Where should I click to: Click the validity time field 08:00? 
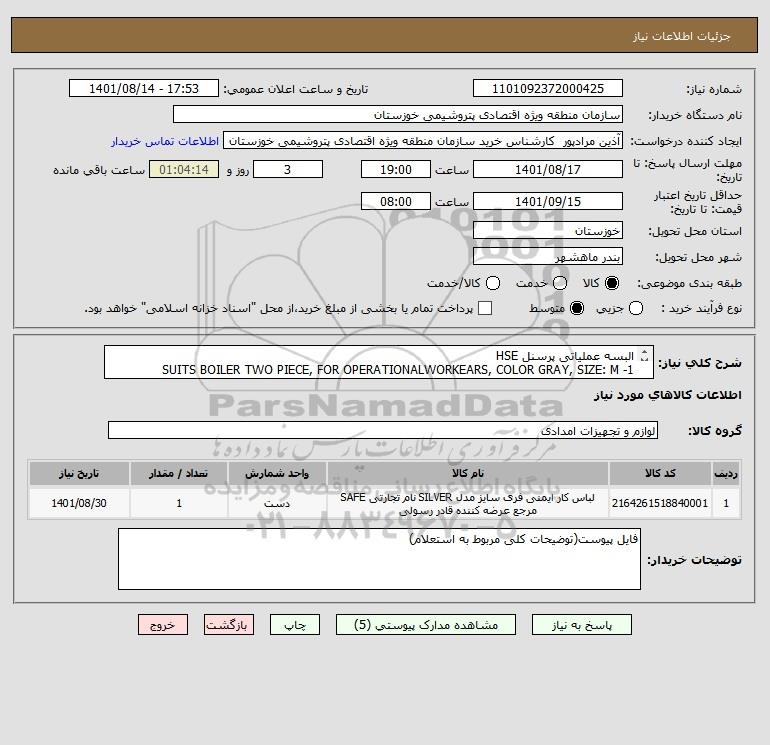pos(396,201)
